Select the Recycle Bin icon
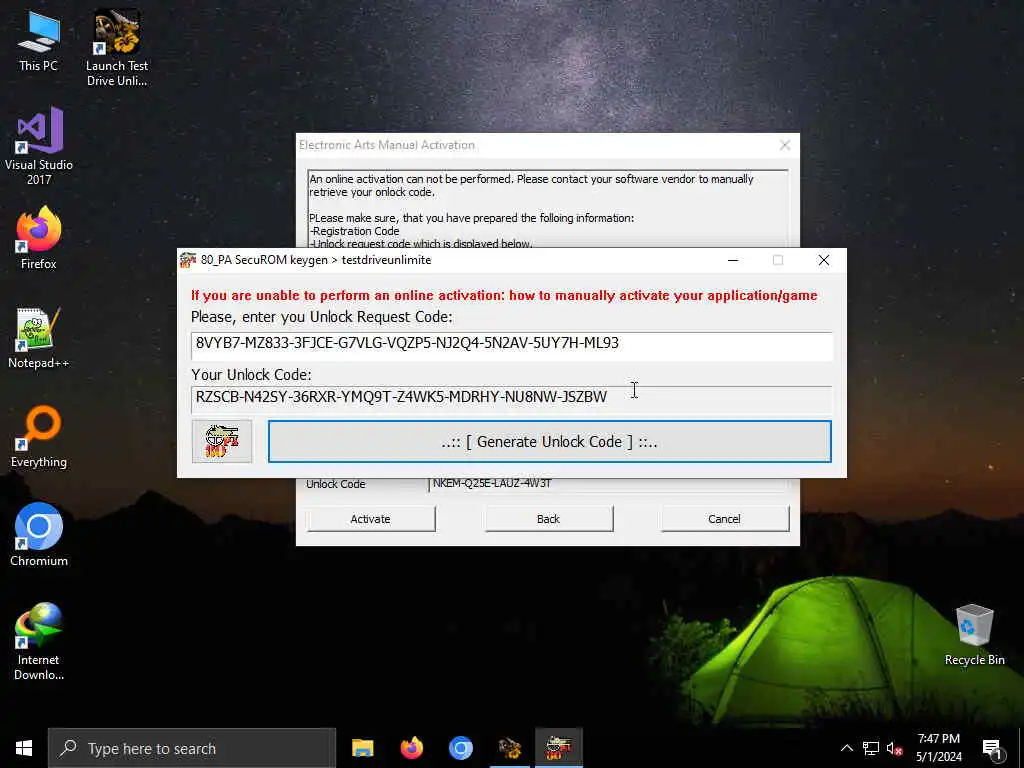 [974, 635]
